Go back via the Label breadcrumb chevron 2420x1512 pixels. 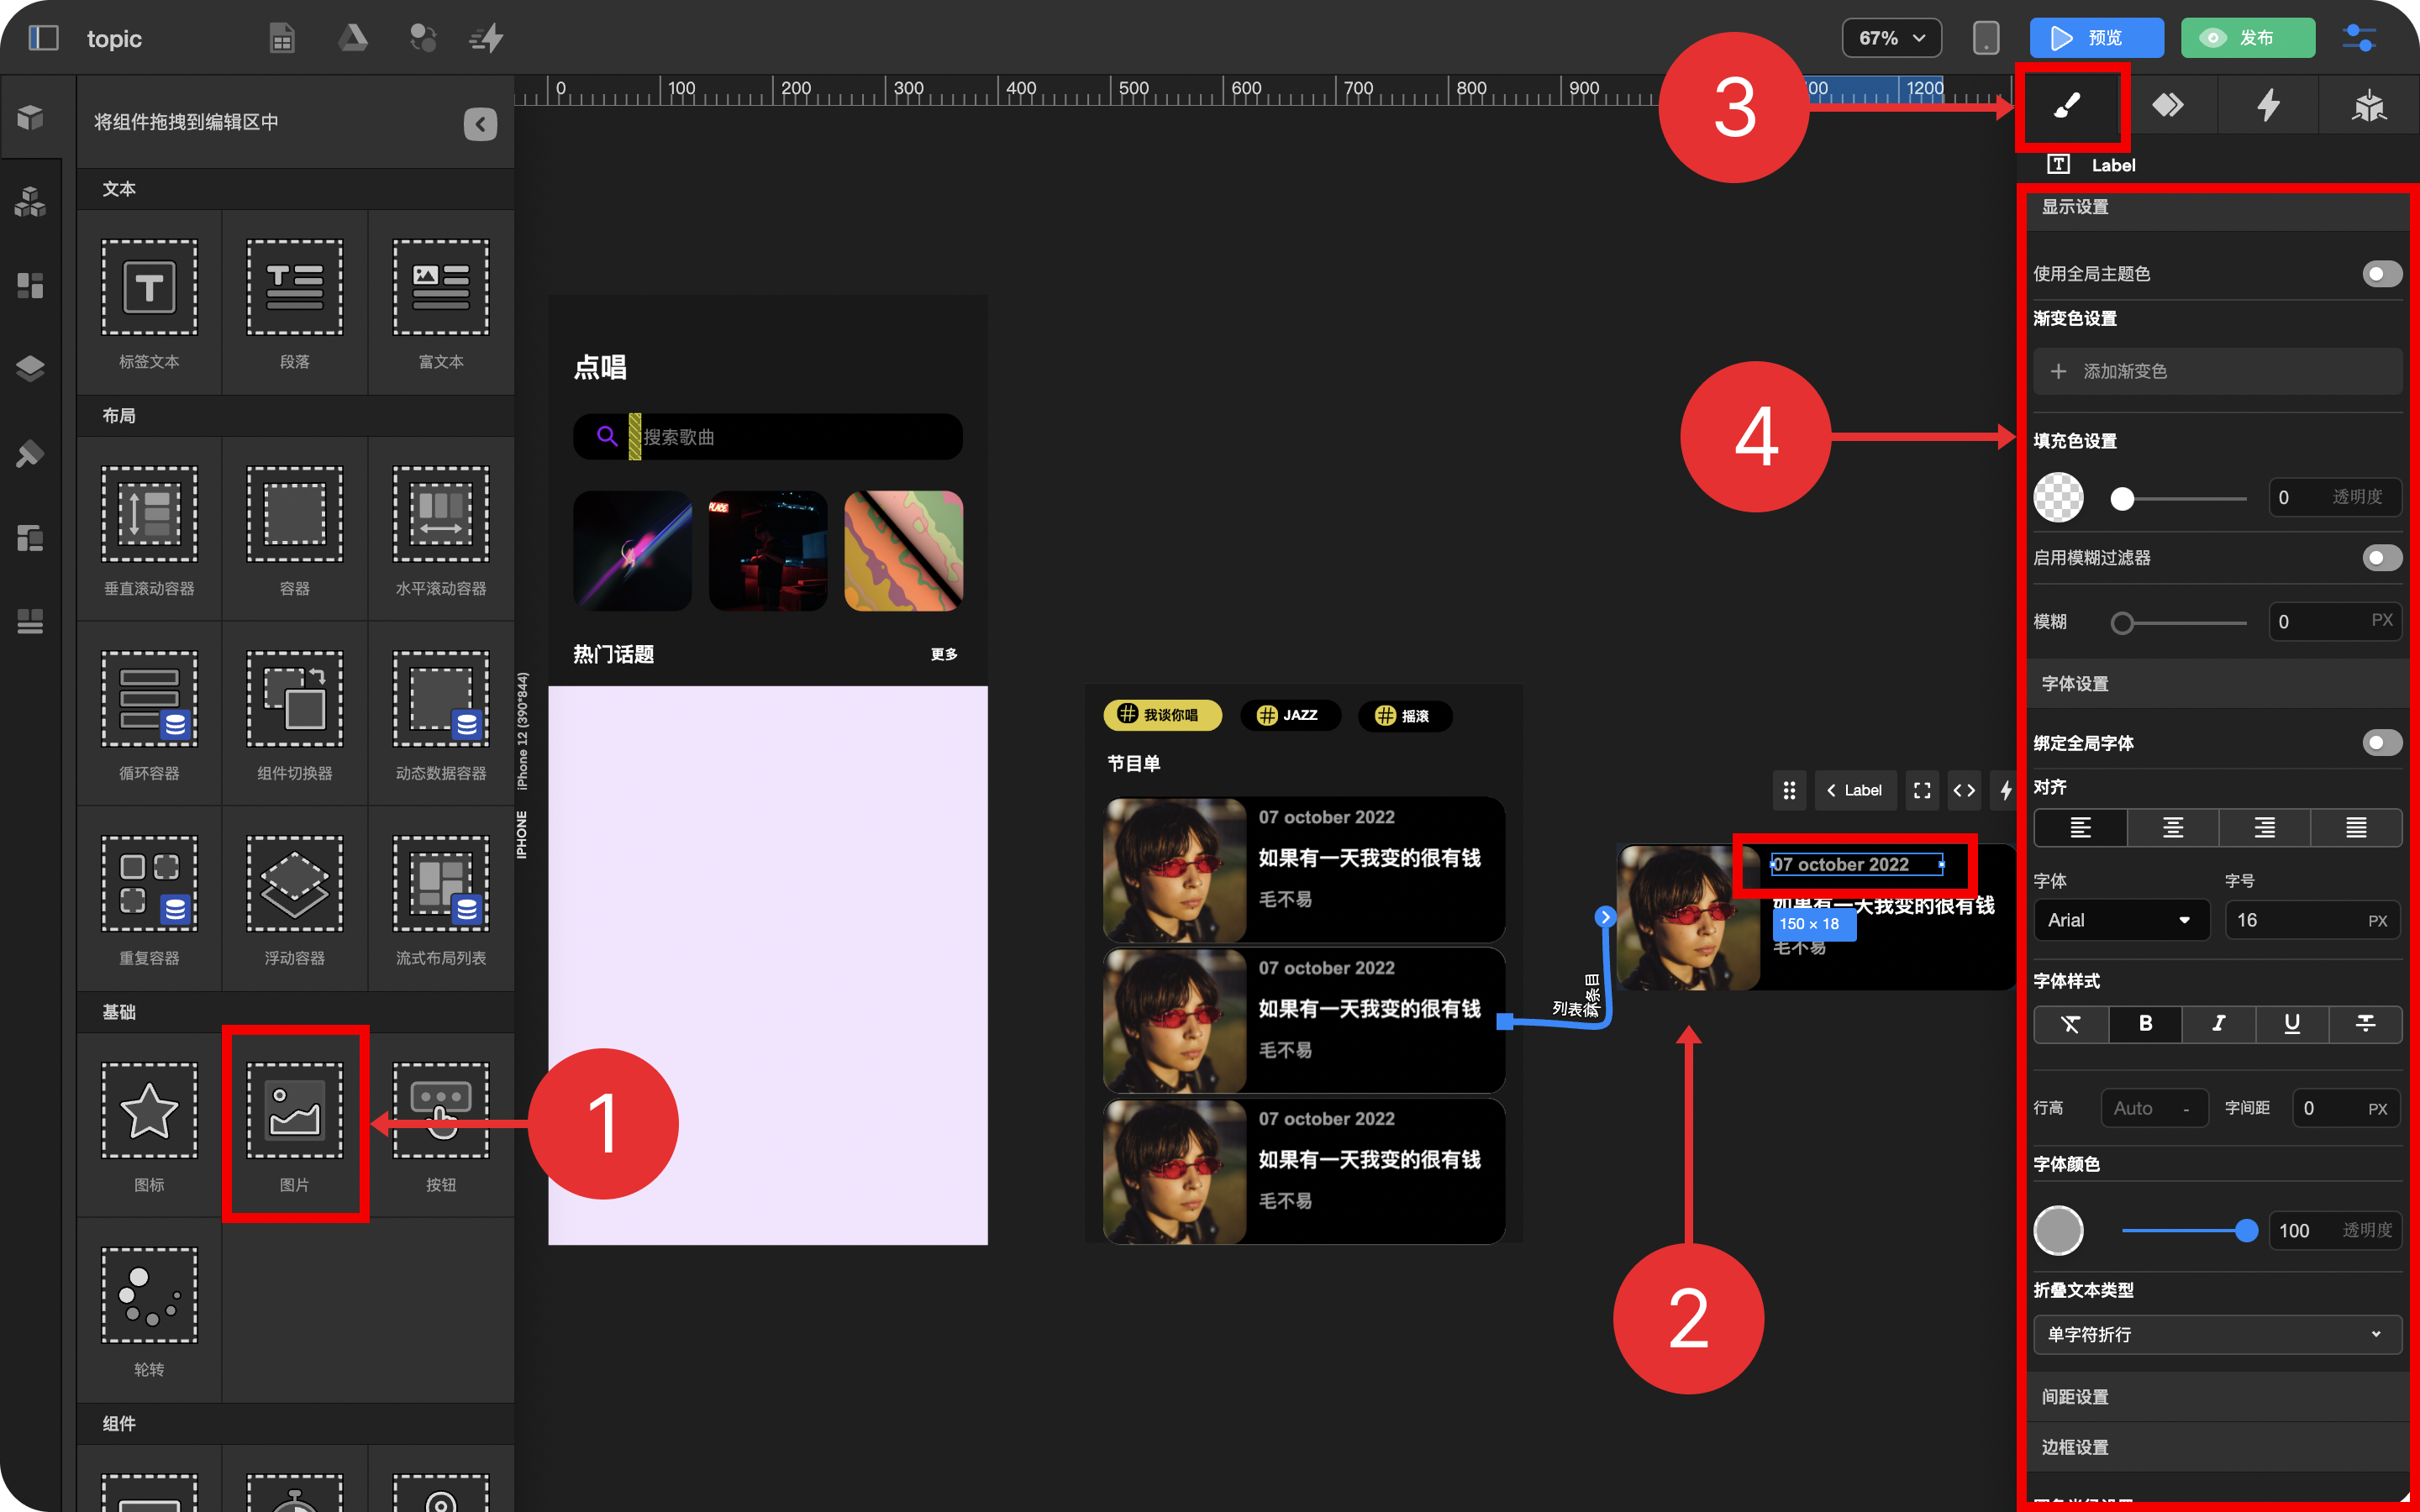[1831, 790]
